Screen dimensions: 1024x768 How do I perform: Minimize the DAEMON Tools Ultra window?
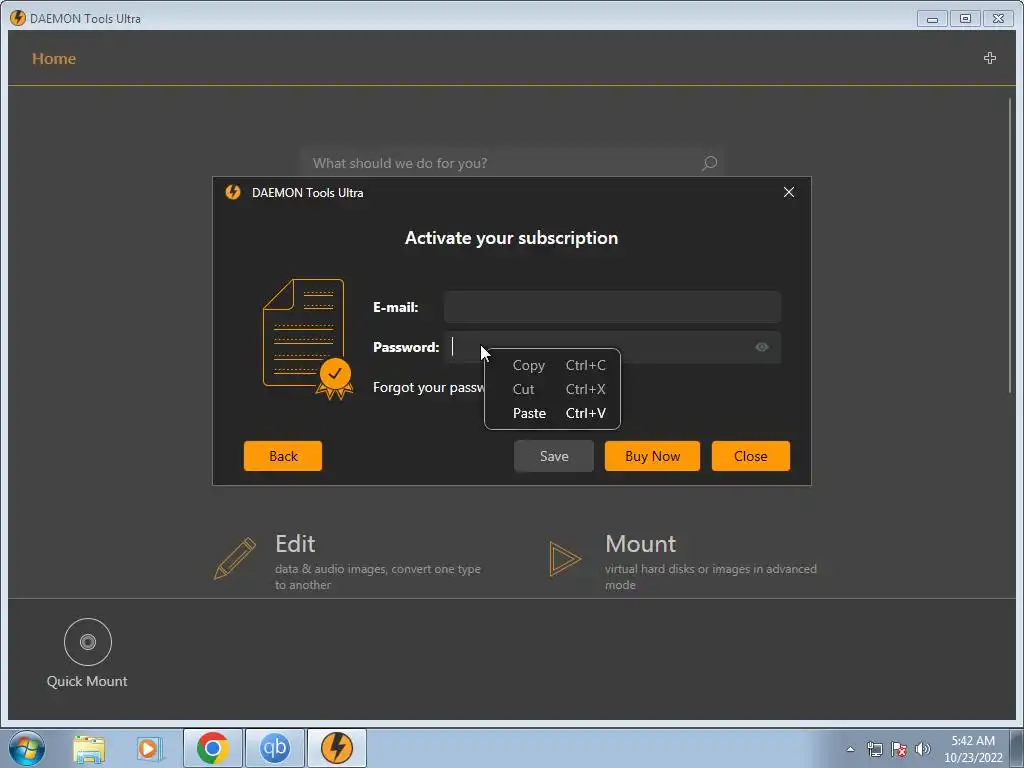coord(932,19)
